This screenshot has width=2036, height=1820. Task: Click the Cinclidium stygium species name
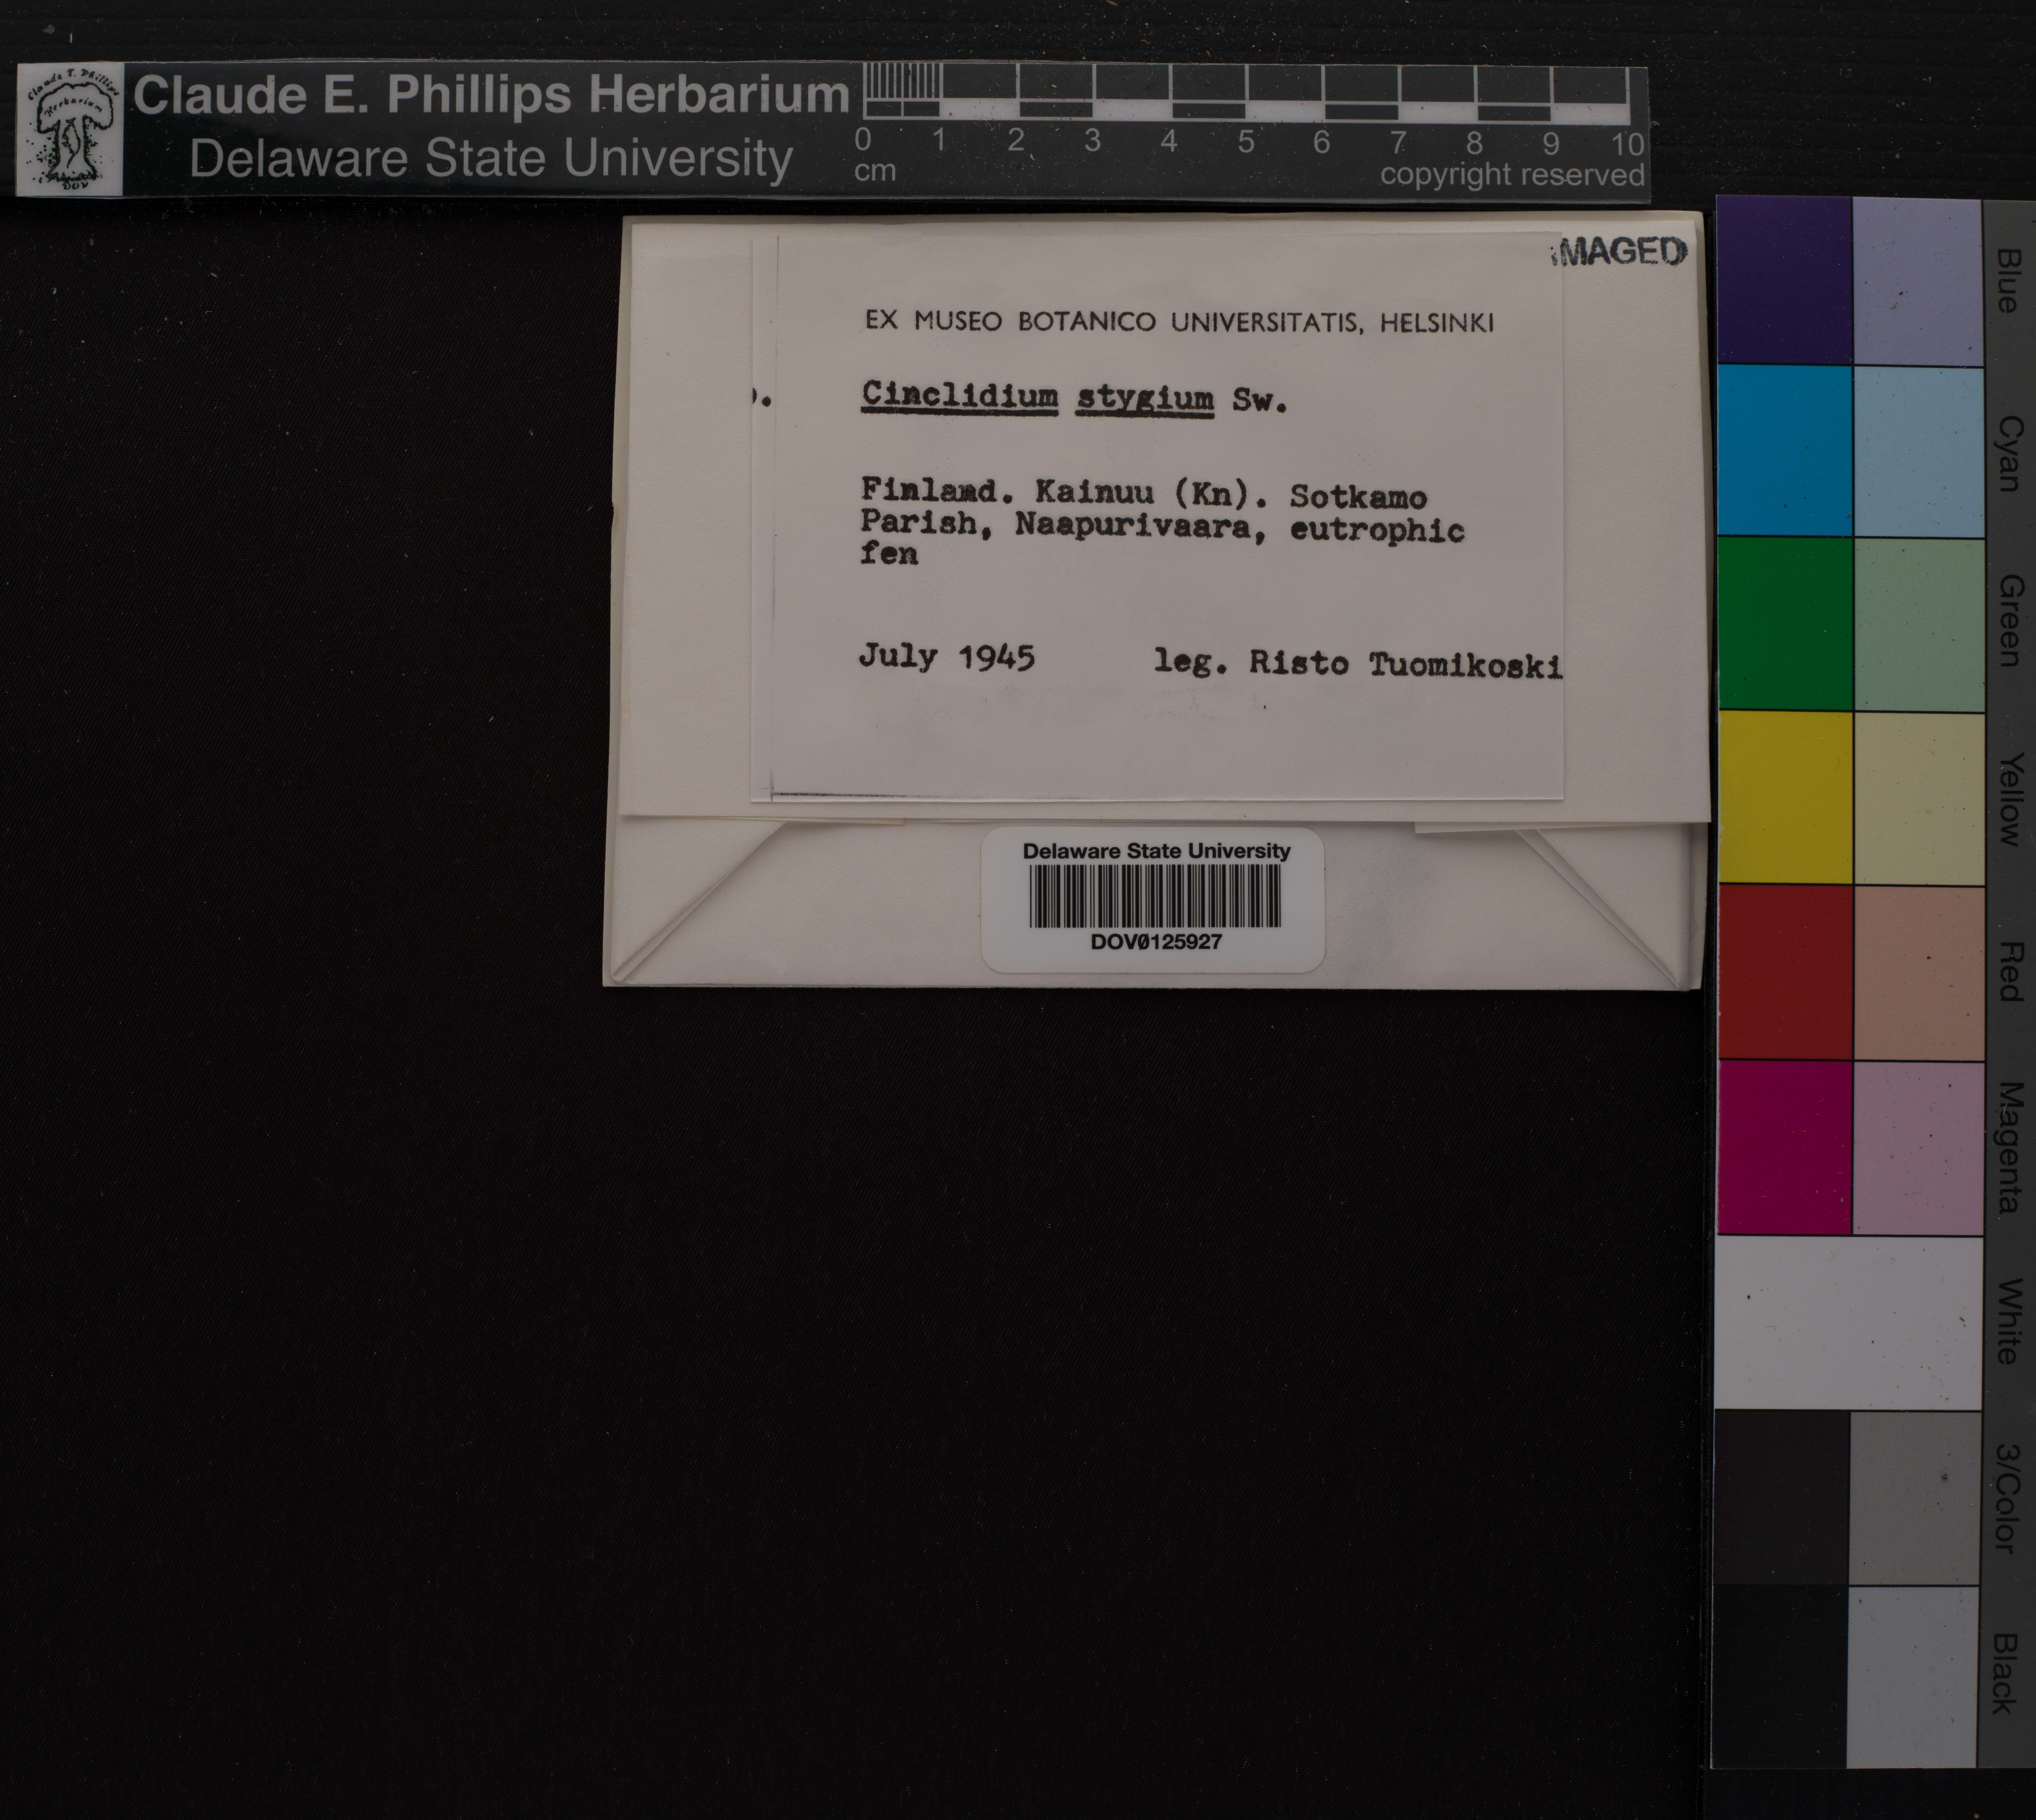(x=1037, y=398)
